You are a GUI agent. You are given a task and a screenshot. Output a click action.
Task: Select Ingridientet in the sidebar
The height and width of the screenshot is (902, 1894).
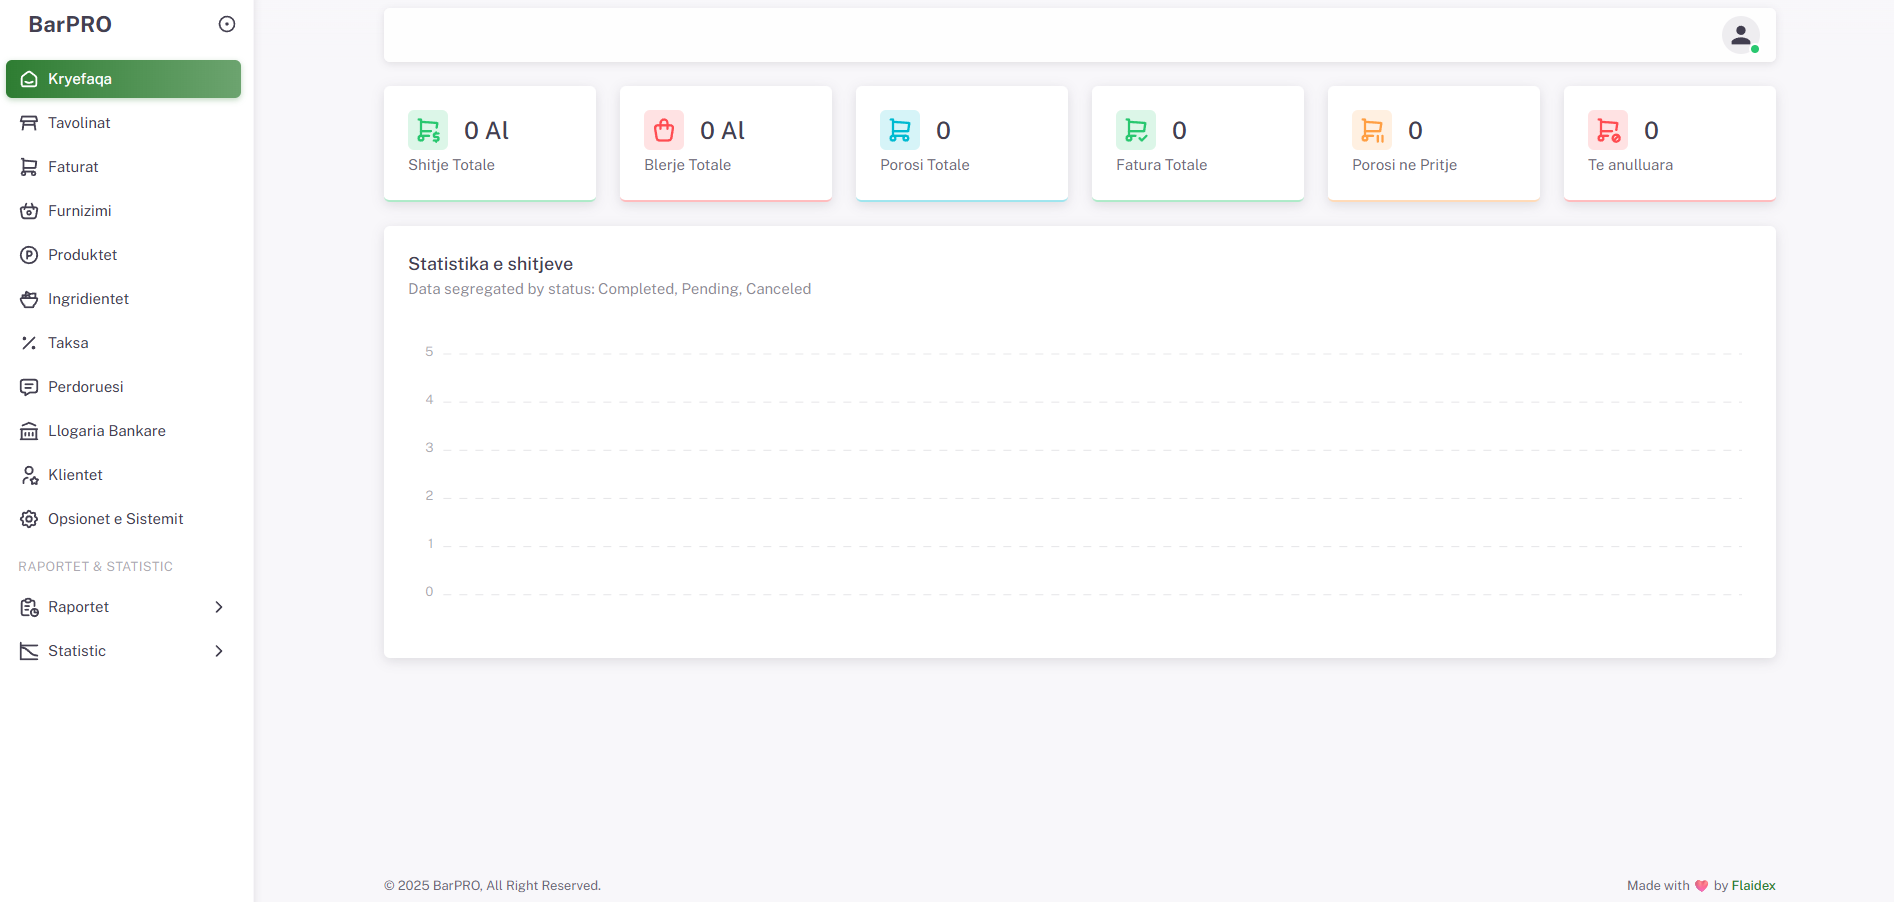click(x=123, y=299)
